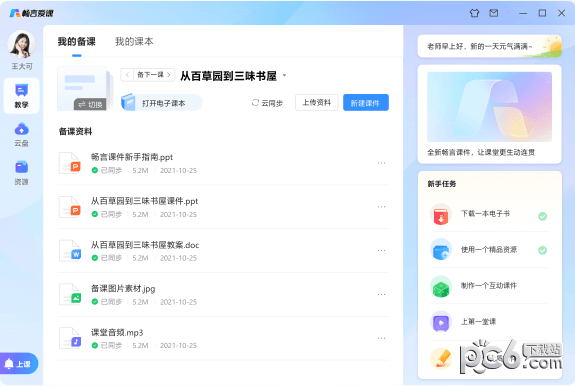Select task text 下载一本电子书
Viewport: 575px width, 386px height.
point(485,214)
